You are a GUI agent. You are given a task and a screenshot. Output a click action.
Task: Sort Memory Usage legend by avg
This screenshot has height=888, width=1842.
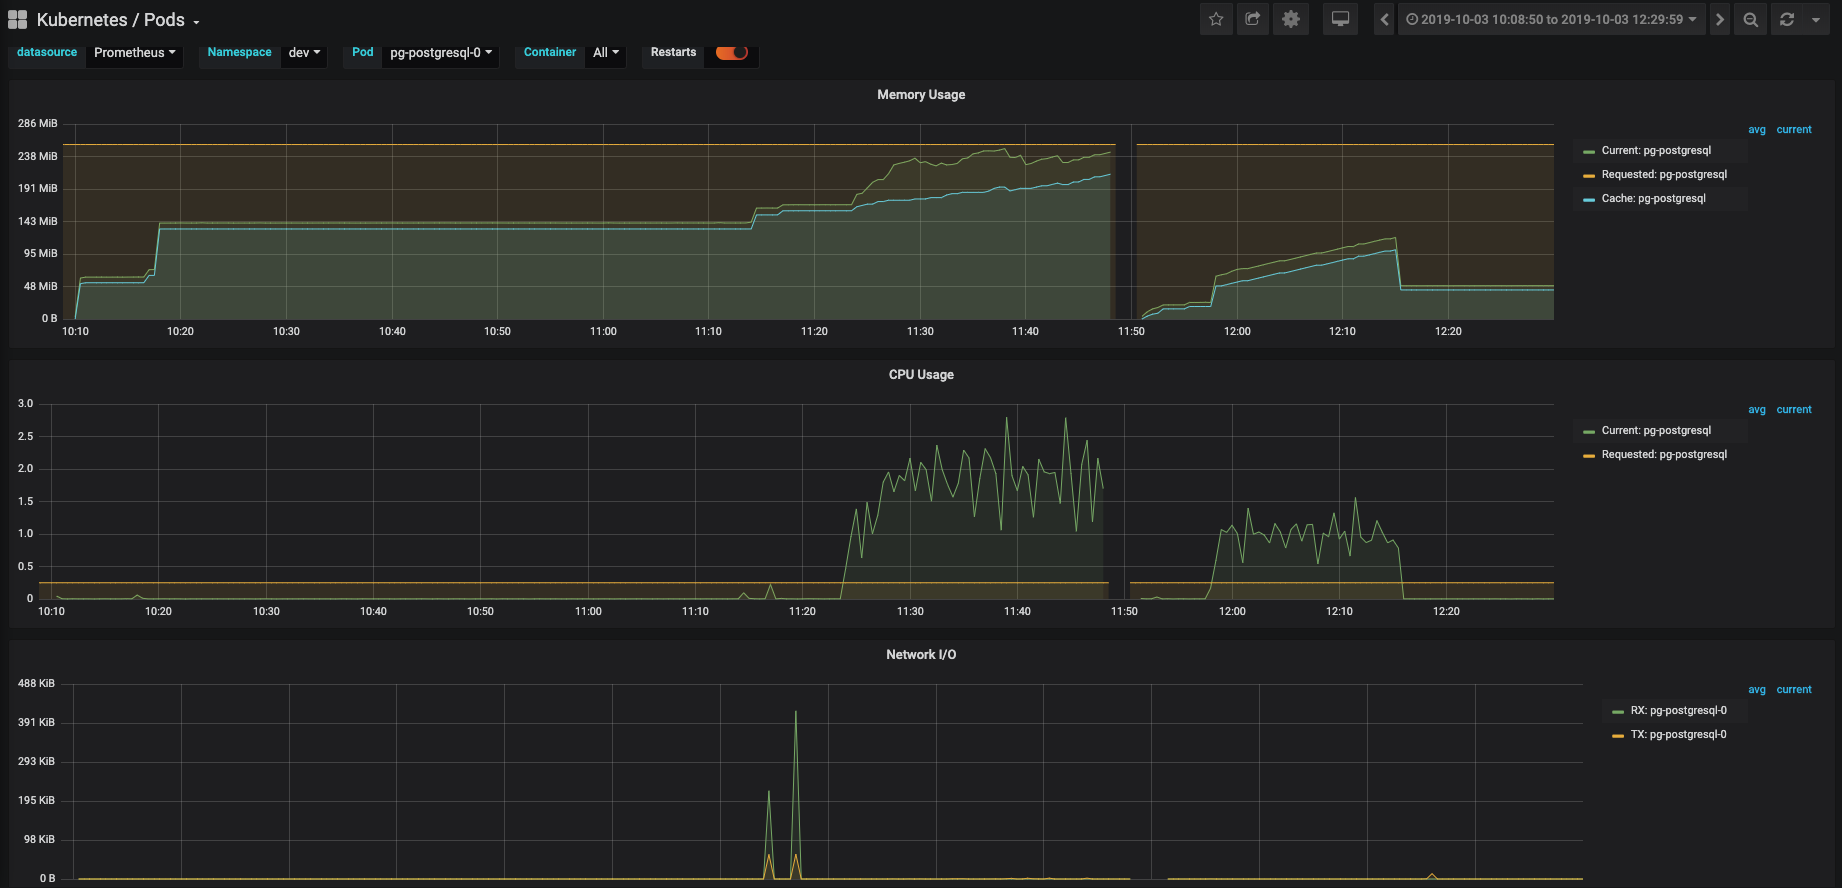(x=1757, y=130)
